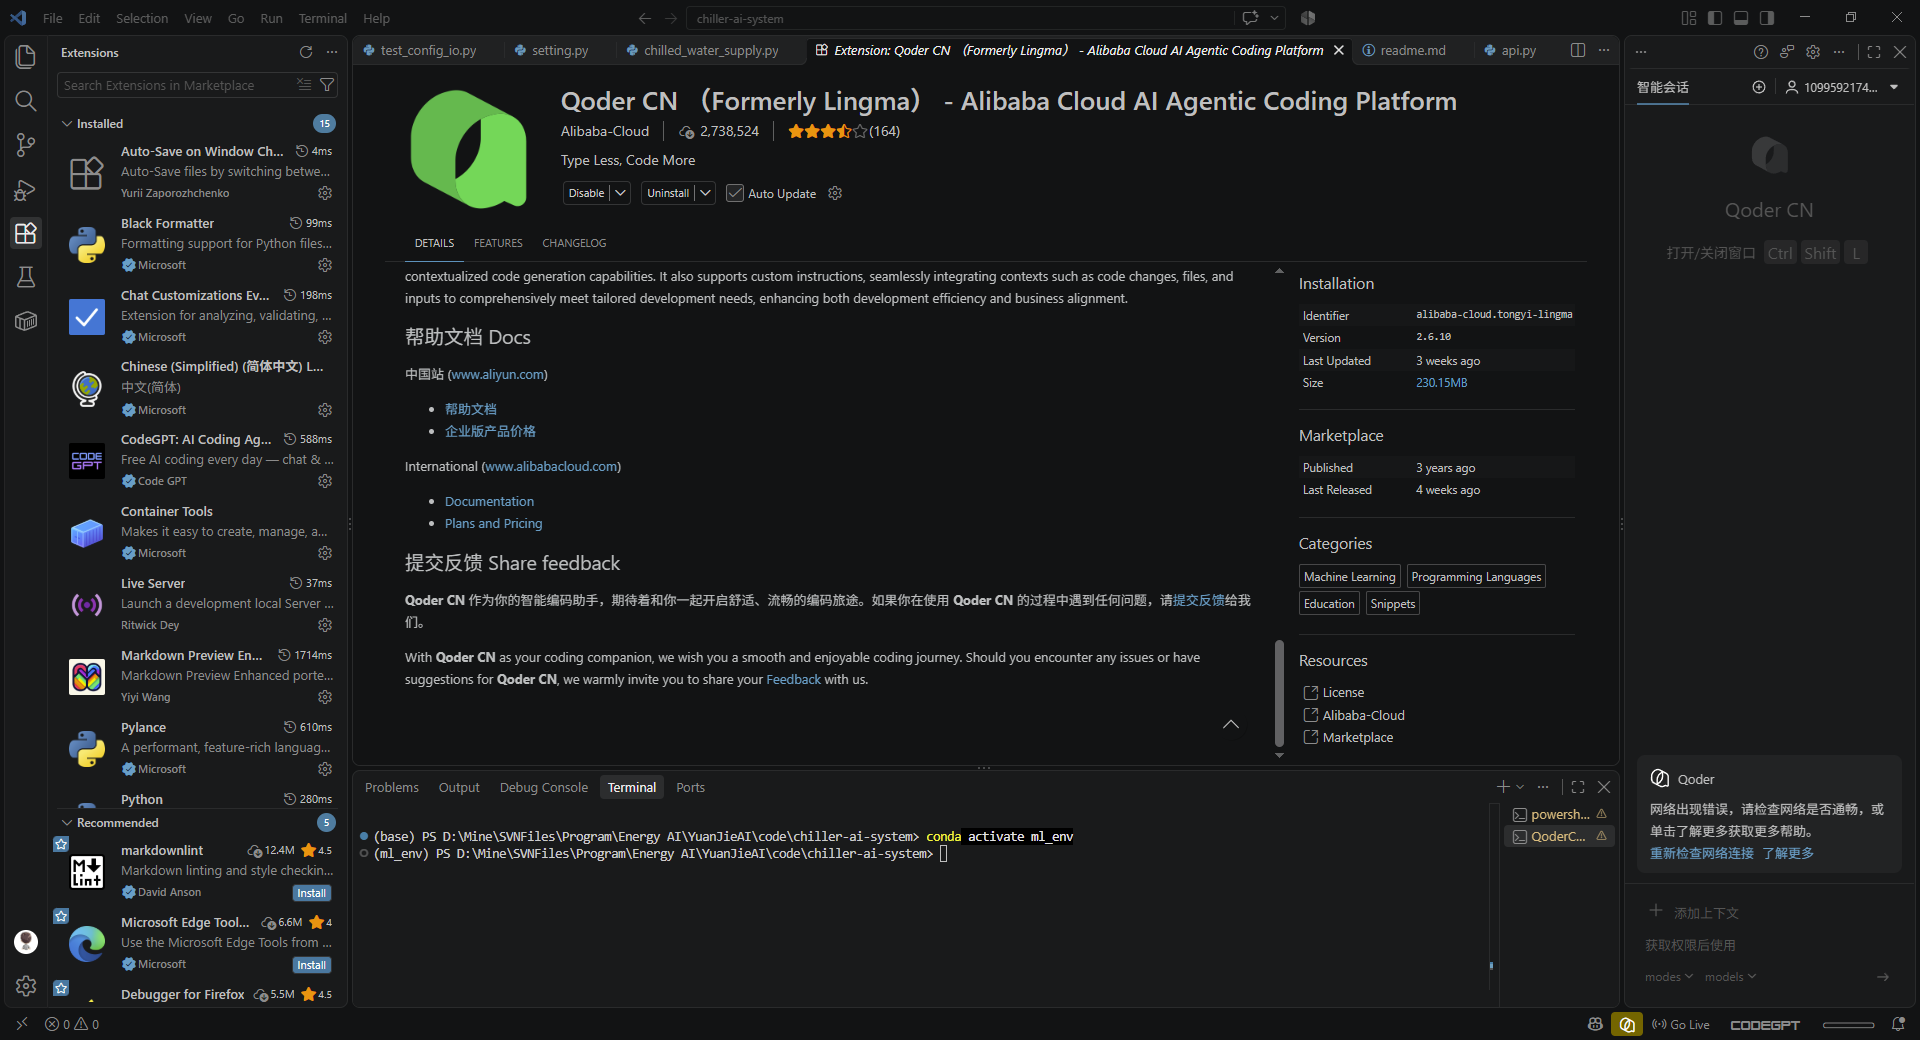Click the Feedback link
The image size is (1920, 1040).
coord(793,679)
